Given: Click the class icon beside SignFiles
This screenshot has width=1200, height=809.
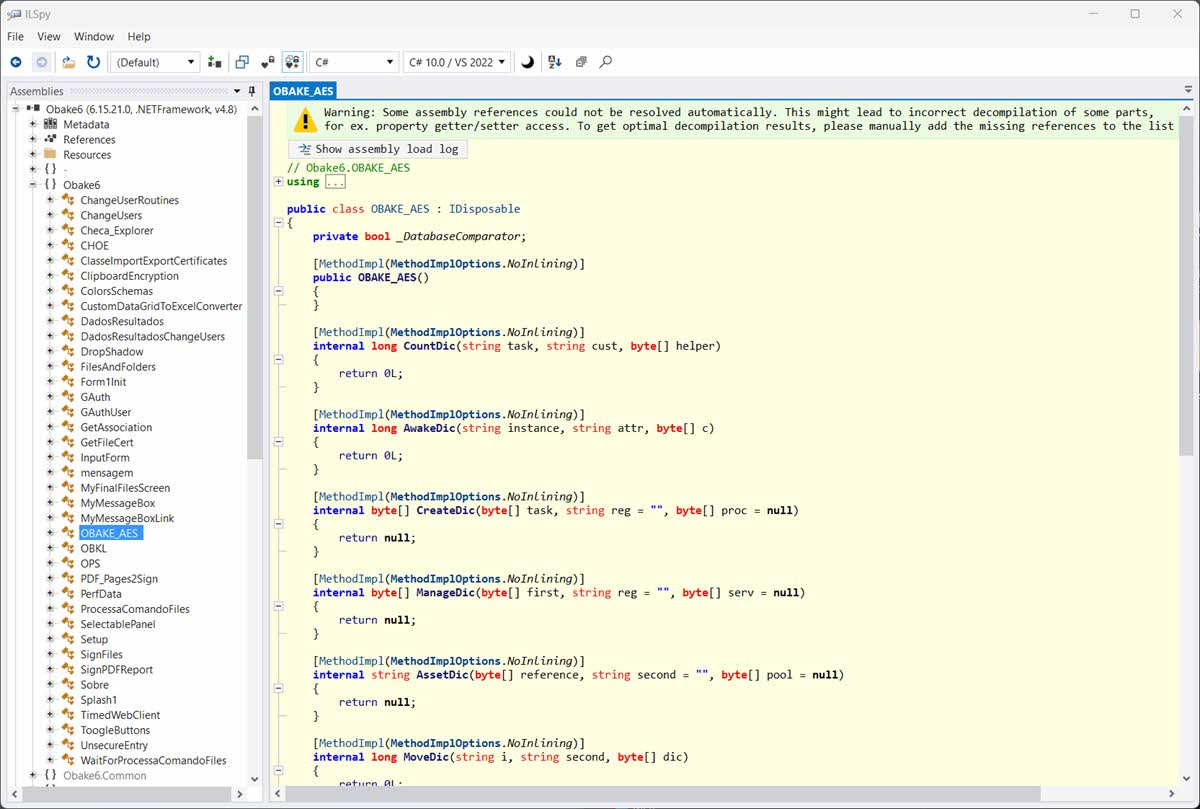Looking at the screenshot, I should (68, 654).
